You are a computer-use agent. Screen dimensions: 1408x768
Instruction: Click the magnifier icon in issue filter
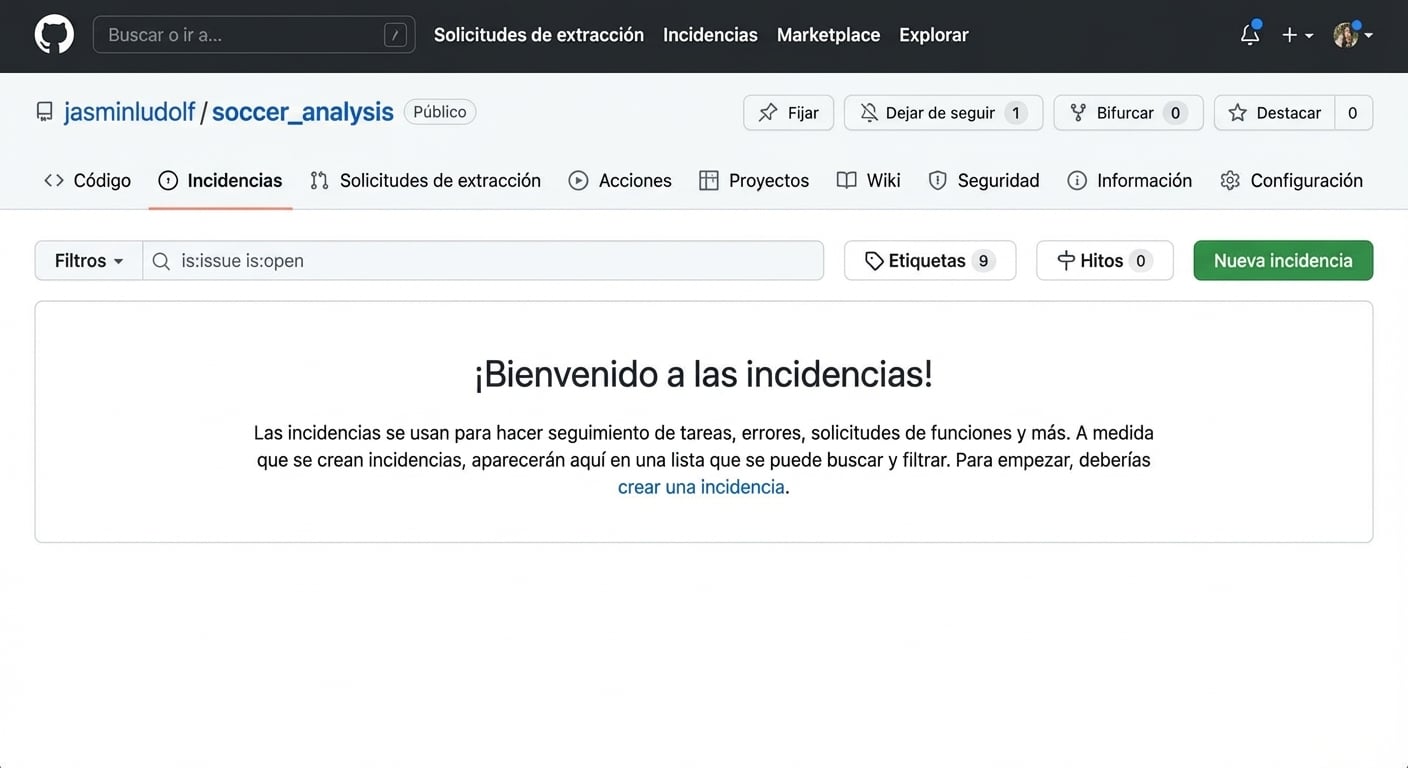pos(161,261)
